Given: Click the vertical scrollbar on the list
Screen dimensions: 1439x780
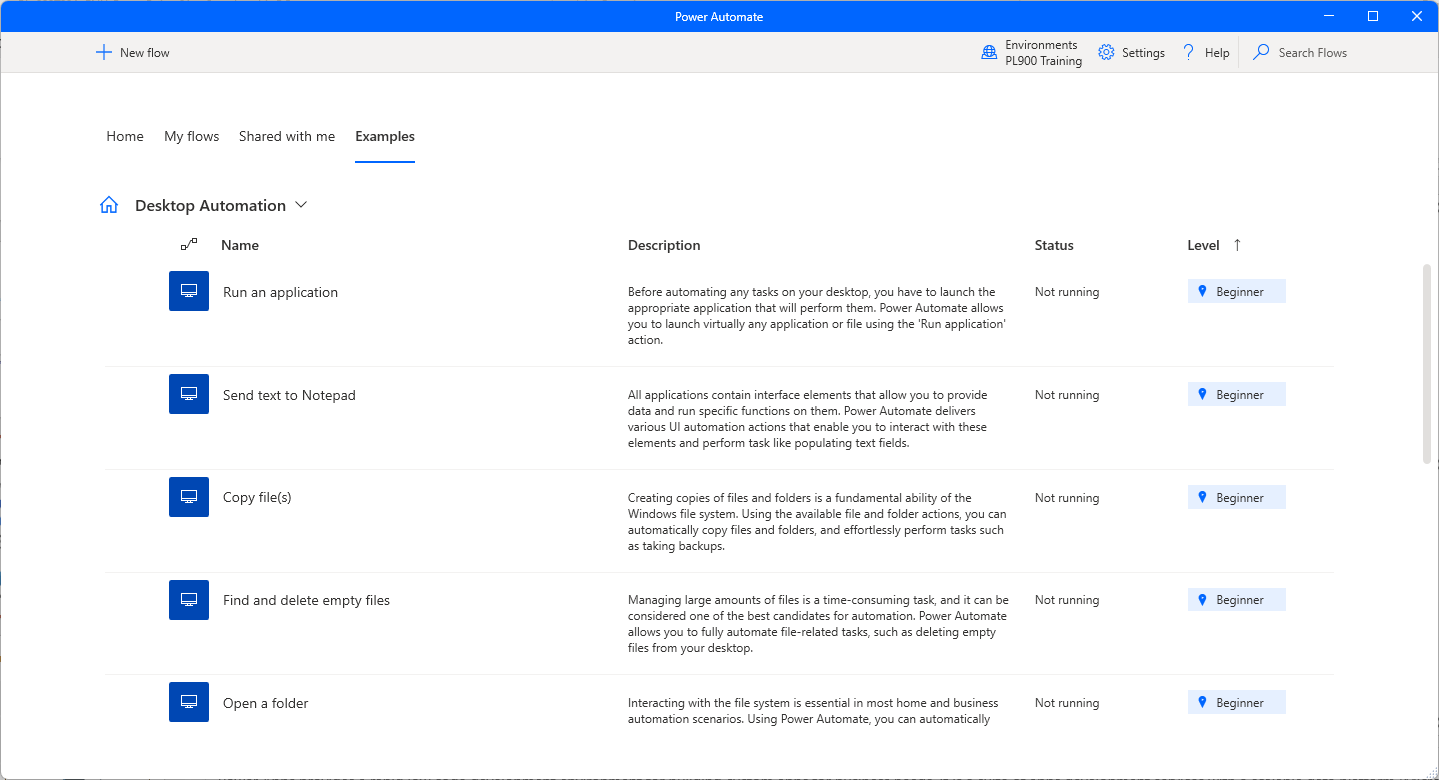Looking at the screenshot, I should [1427, 363].
